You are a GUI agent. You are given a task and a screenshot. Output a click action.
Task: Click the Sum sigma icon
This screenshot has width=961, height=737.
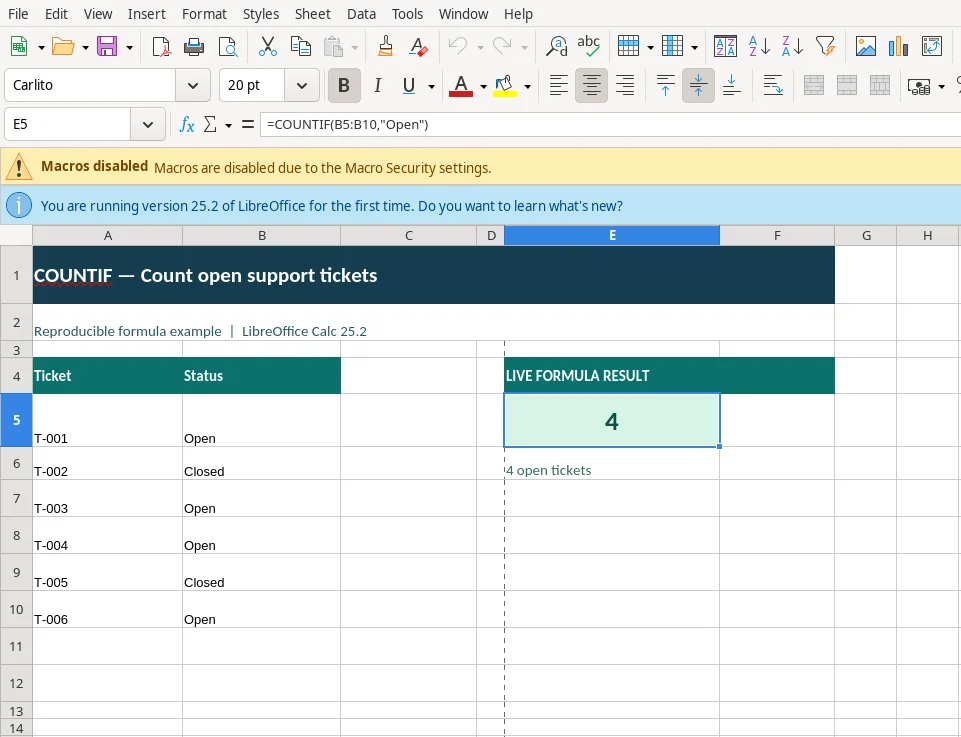(x=210, y=124)
